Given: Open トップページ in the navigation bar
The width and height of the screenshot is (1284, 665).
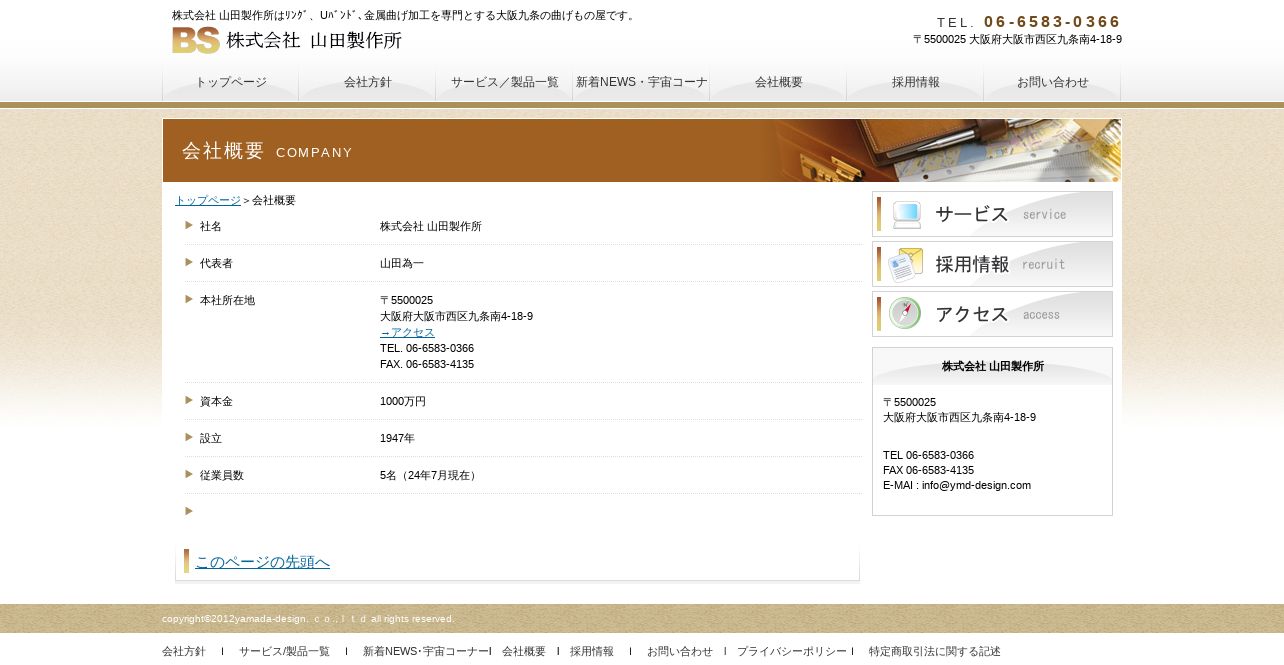Looking at the screenshot, I should pos(231,82).
